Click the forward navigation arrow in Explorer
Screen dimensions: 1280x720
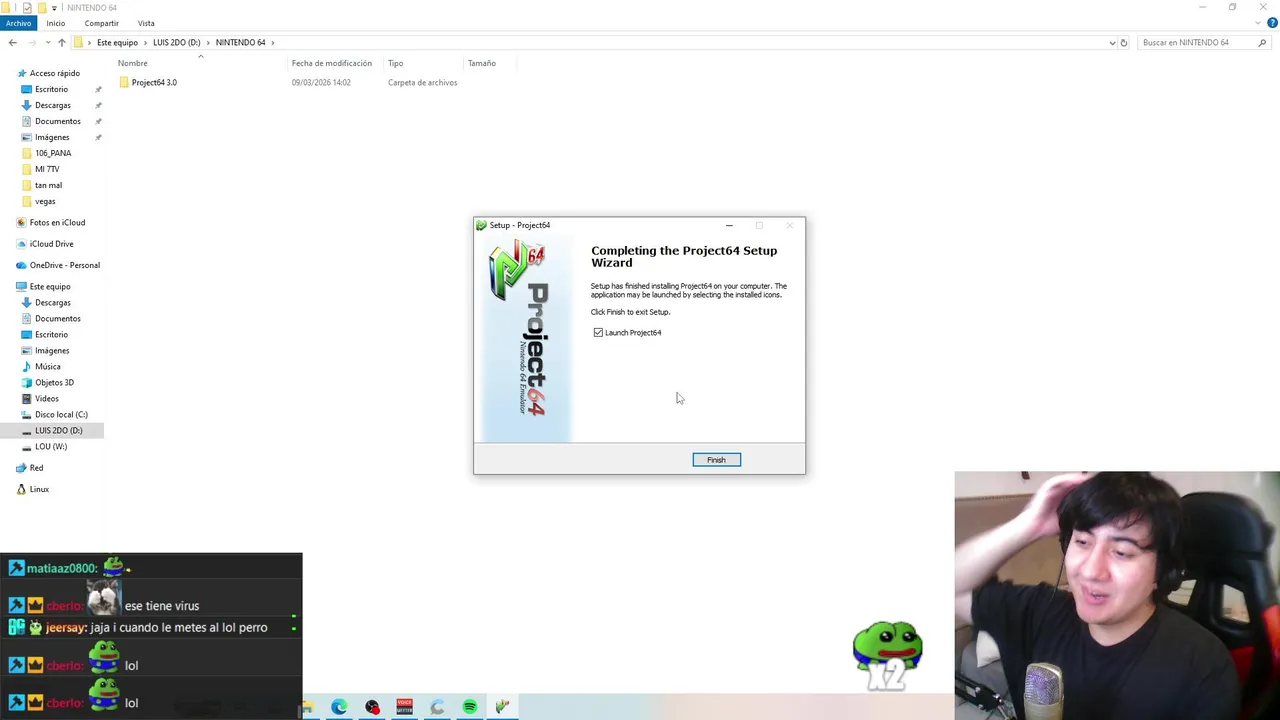point(33,43)
